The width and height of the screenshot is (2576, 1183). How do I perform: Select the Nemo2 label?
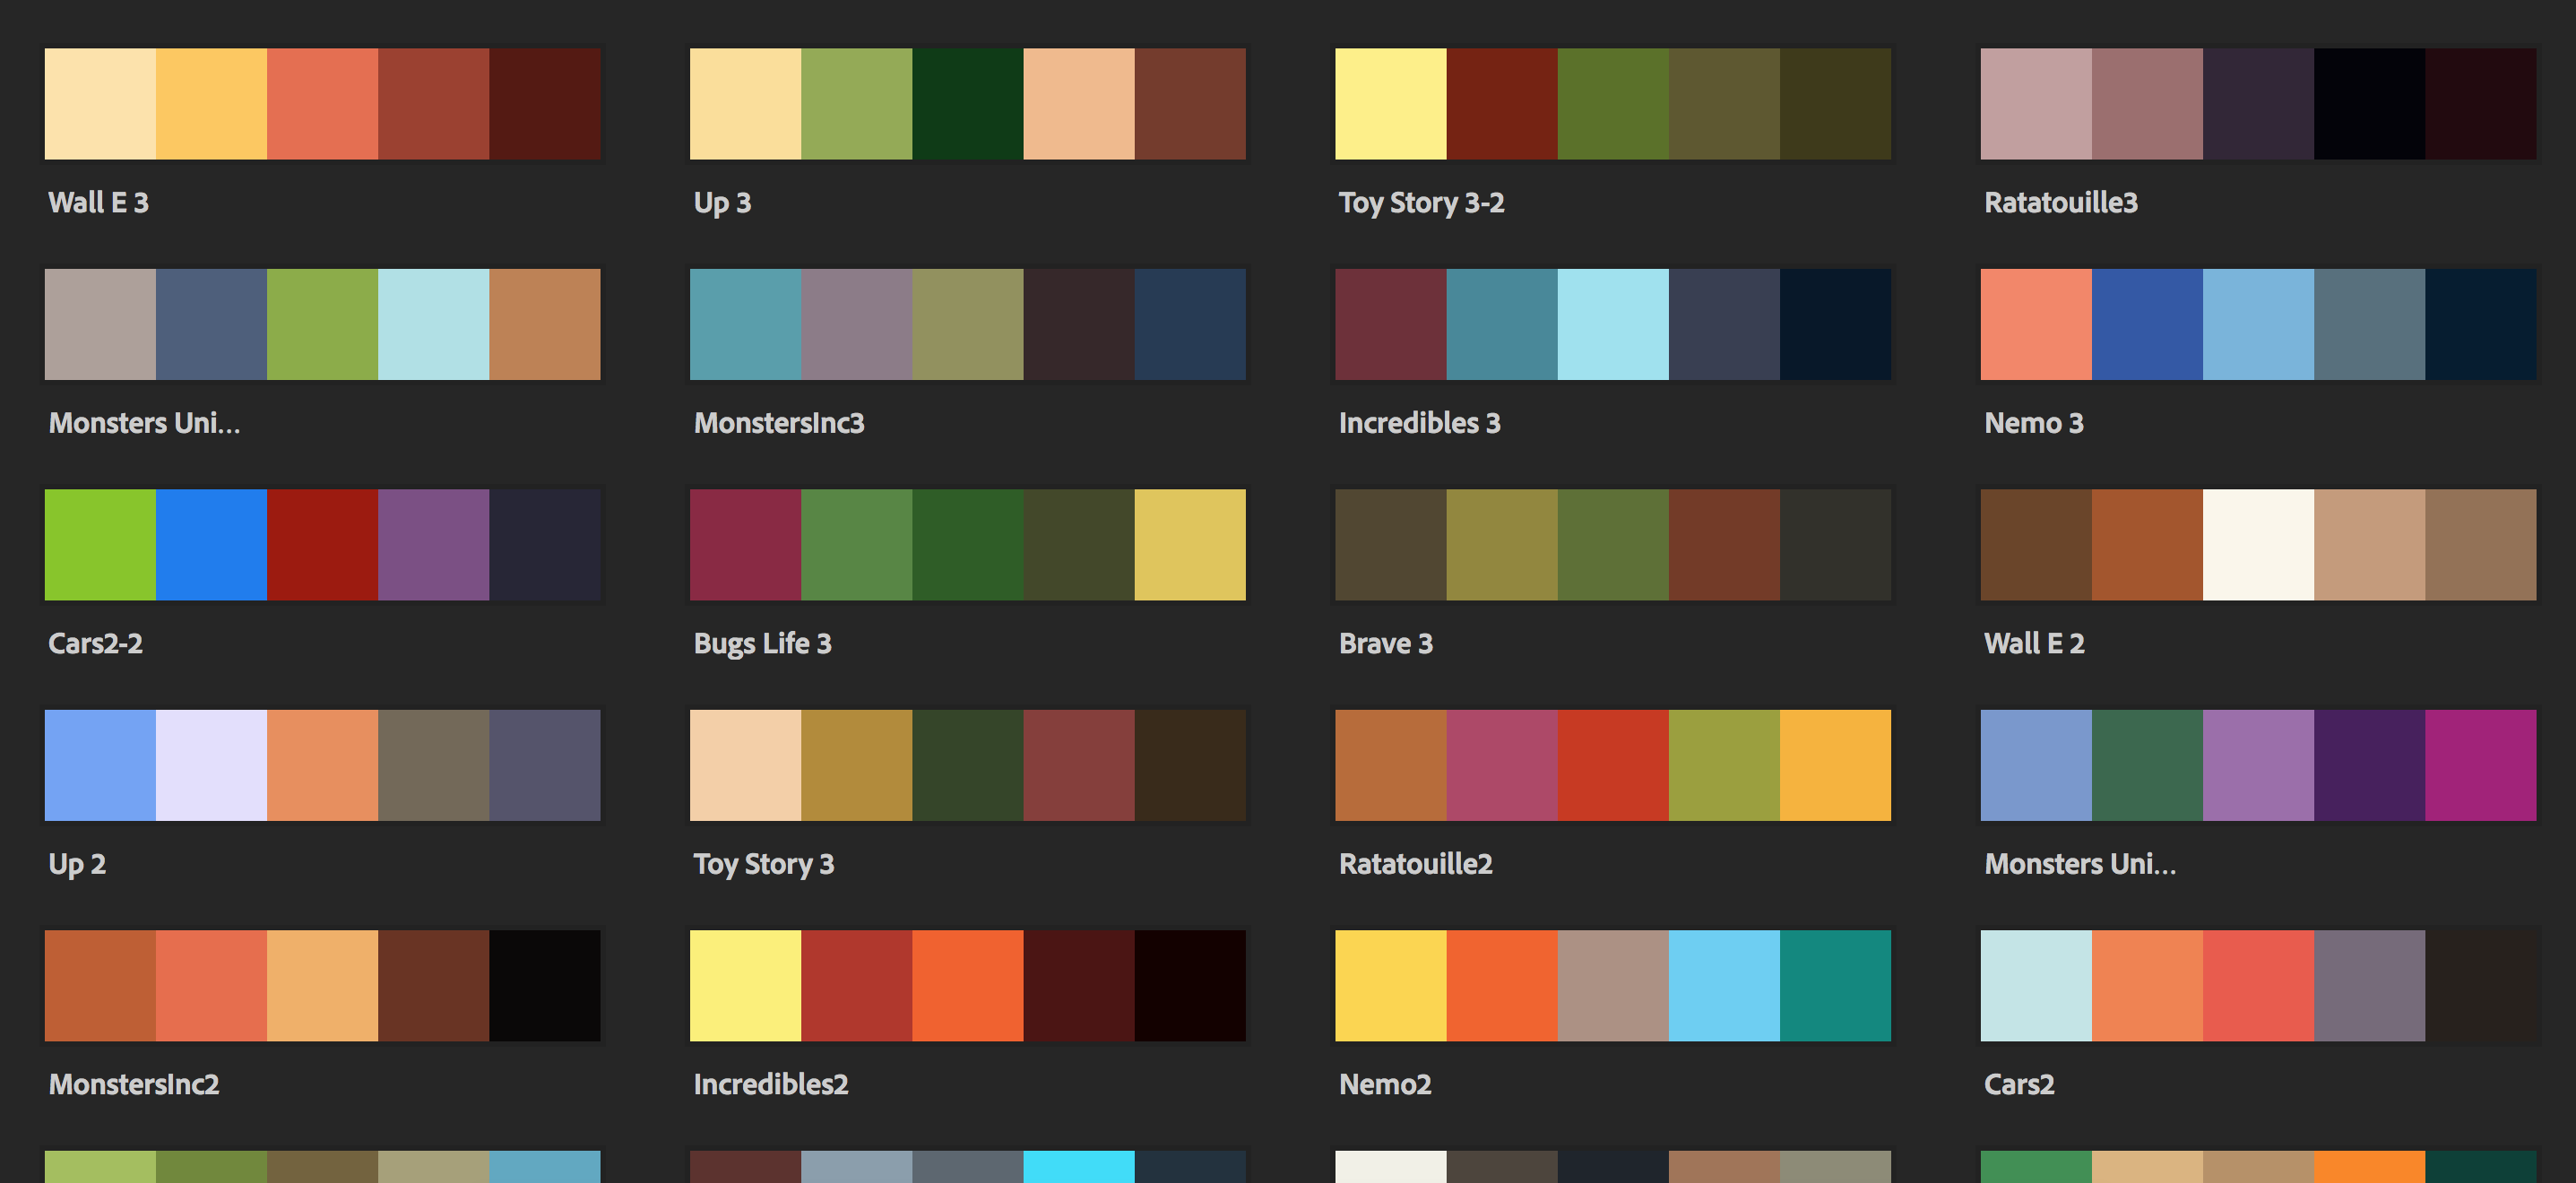point(1385,1084)
